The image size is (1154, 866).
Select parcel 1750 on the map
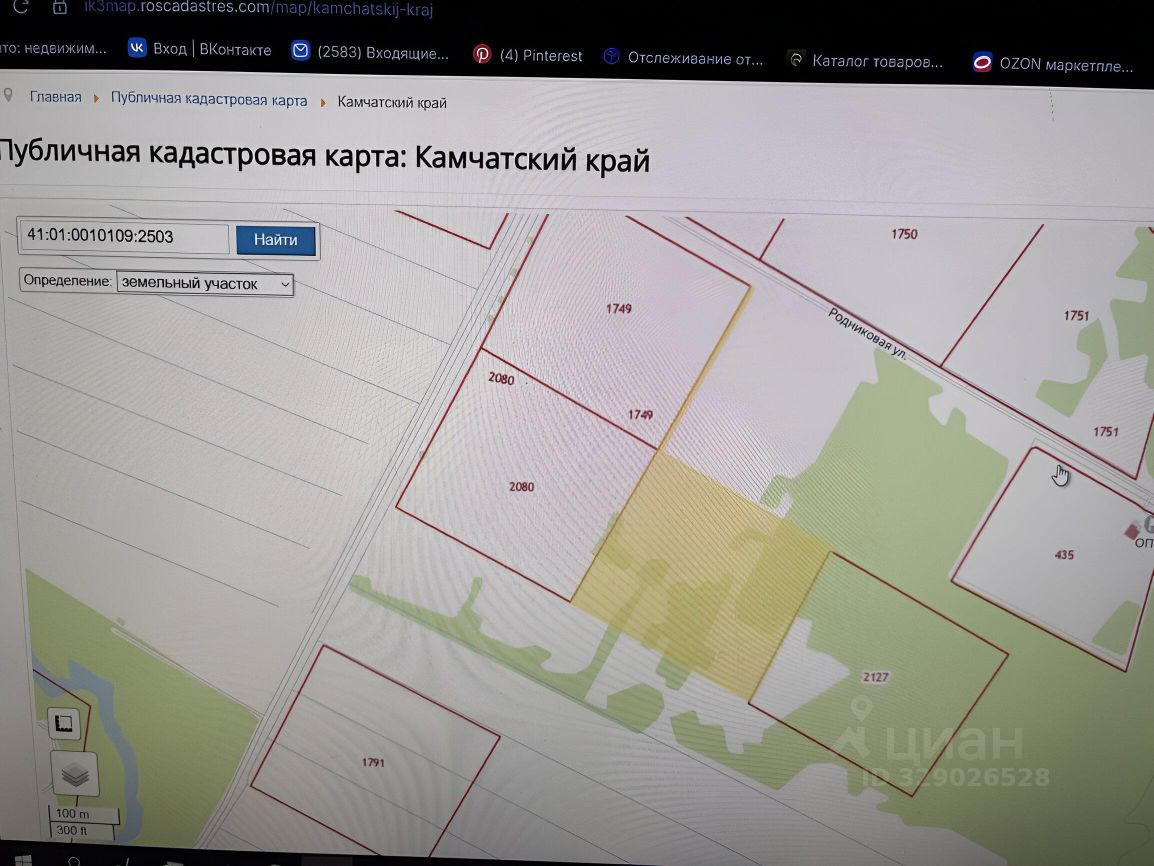tap(905, 234)
